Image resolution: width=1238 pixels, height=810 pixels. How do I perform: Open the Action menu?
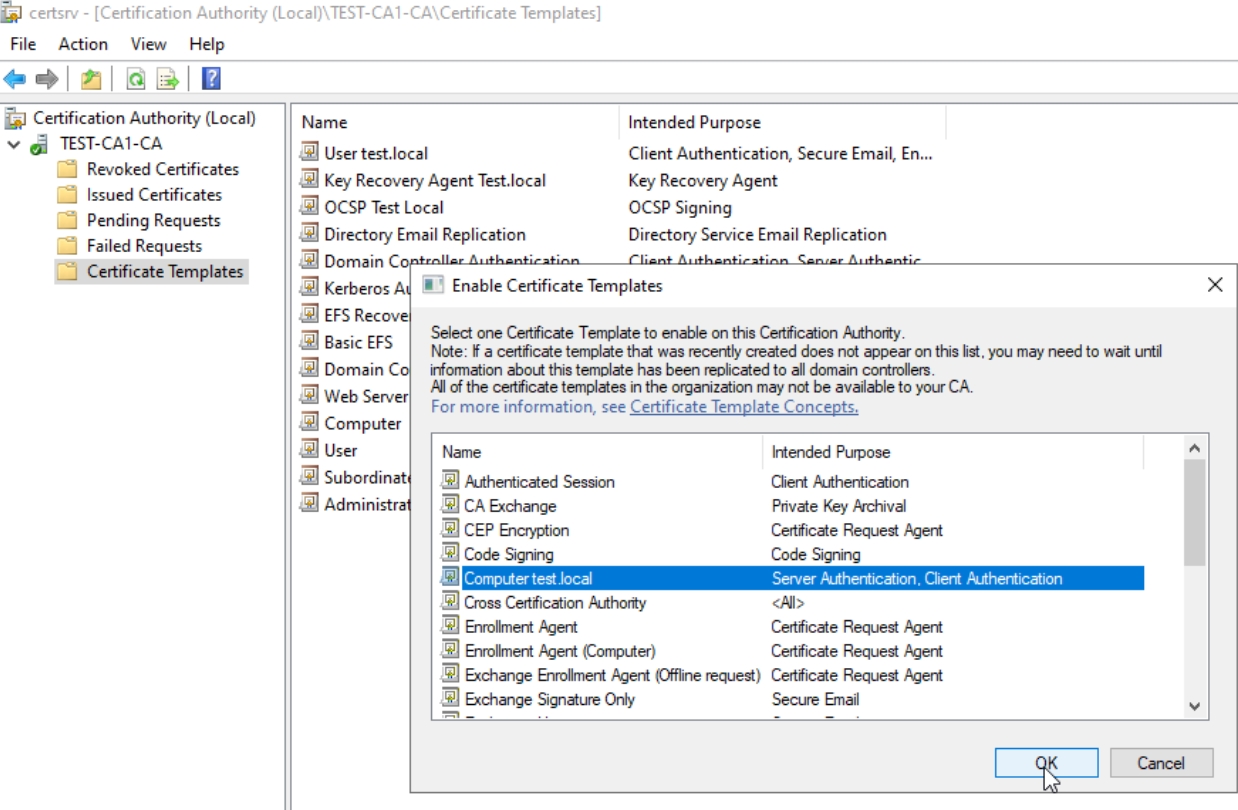tap(83, 44)
